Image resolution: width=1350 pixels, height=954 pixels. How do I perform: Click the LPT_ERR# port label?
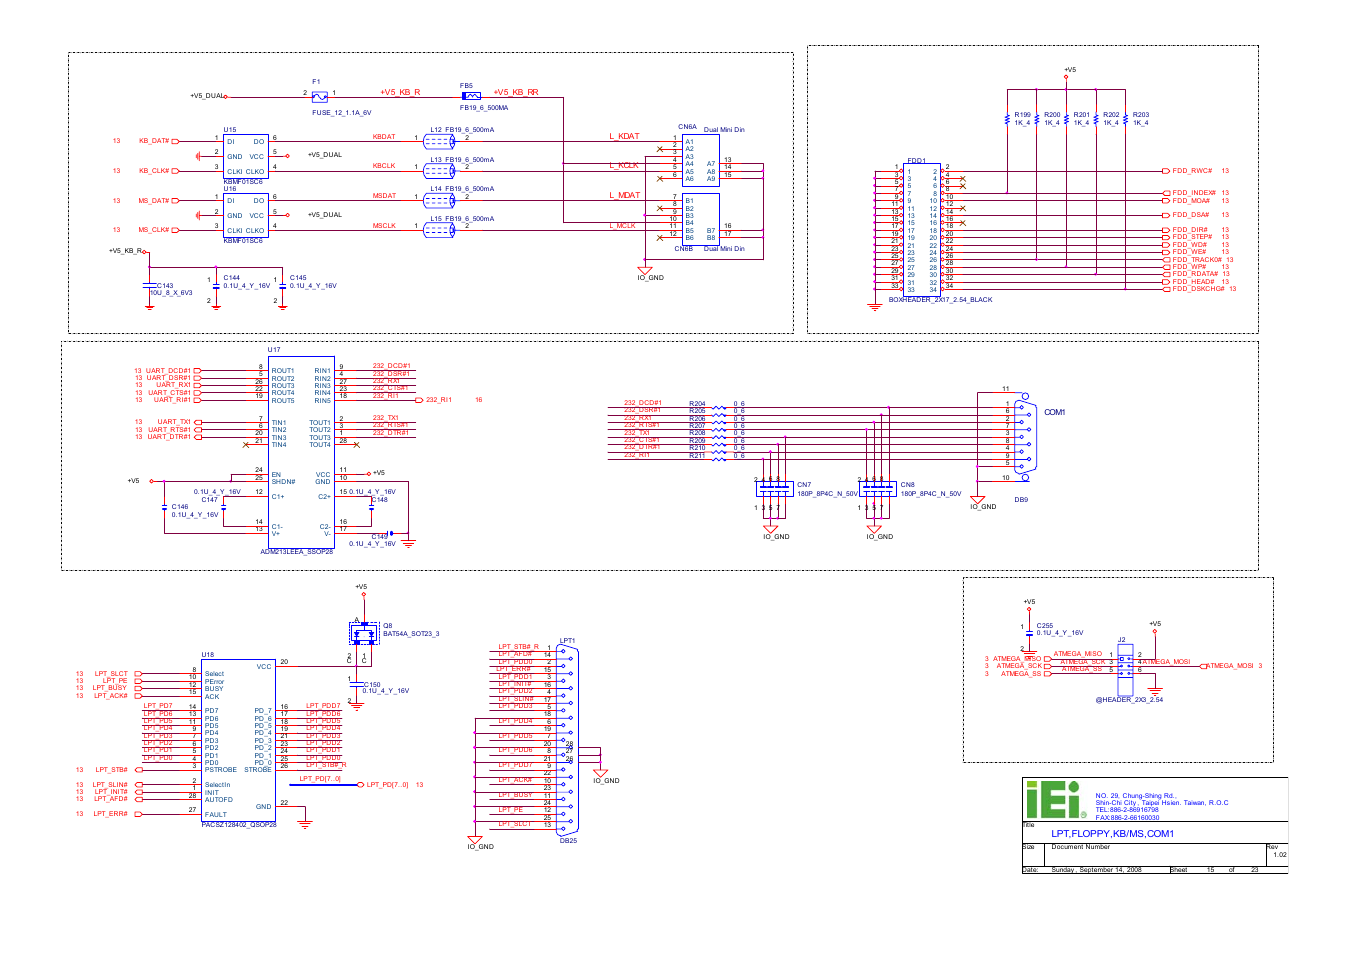(111, 814)
